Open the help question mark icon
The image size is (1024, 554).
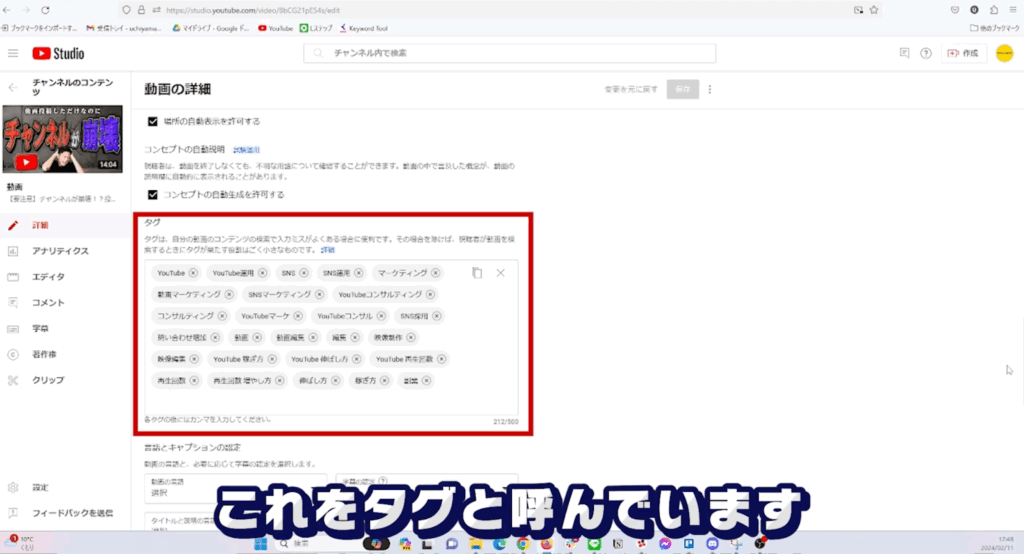coord(925,53)
